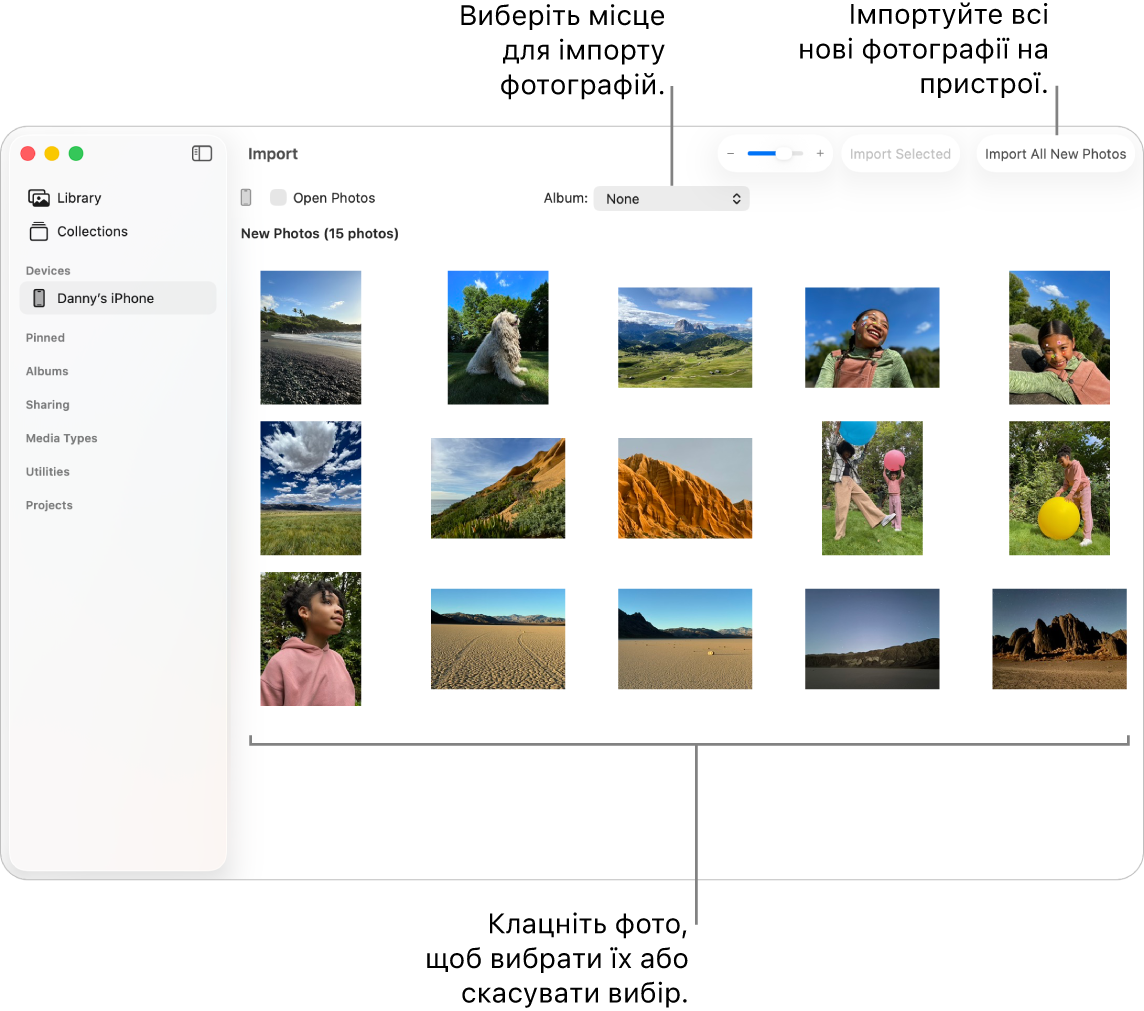1144x1011 pixels.
Task: Open the Album None dropdown menu
Action: tap(670, 198)
